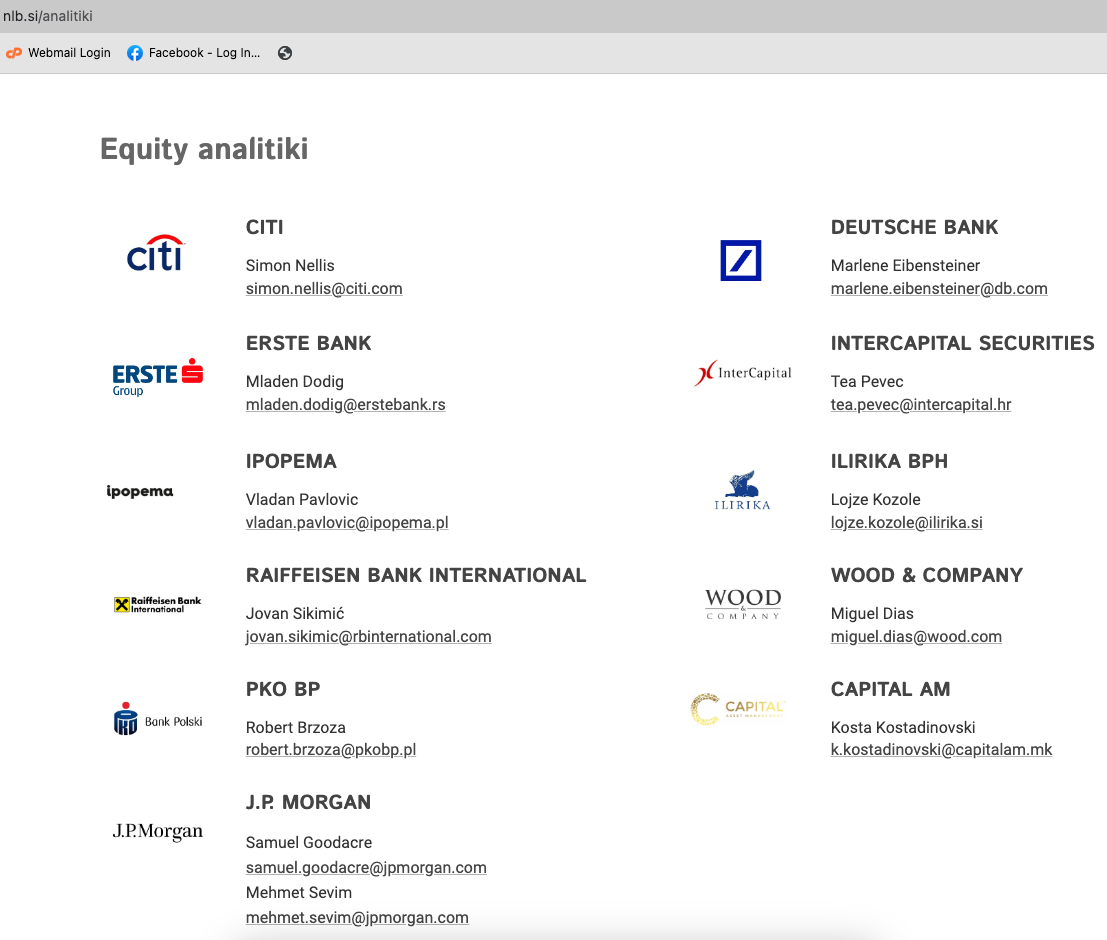The width and height of the screenshot is (1107, 940).
Task: Click the INTERCAPITAL SECURITIES heading
Action: (962, 343)
